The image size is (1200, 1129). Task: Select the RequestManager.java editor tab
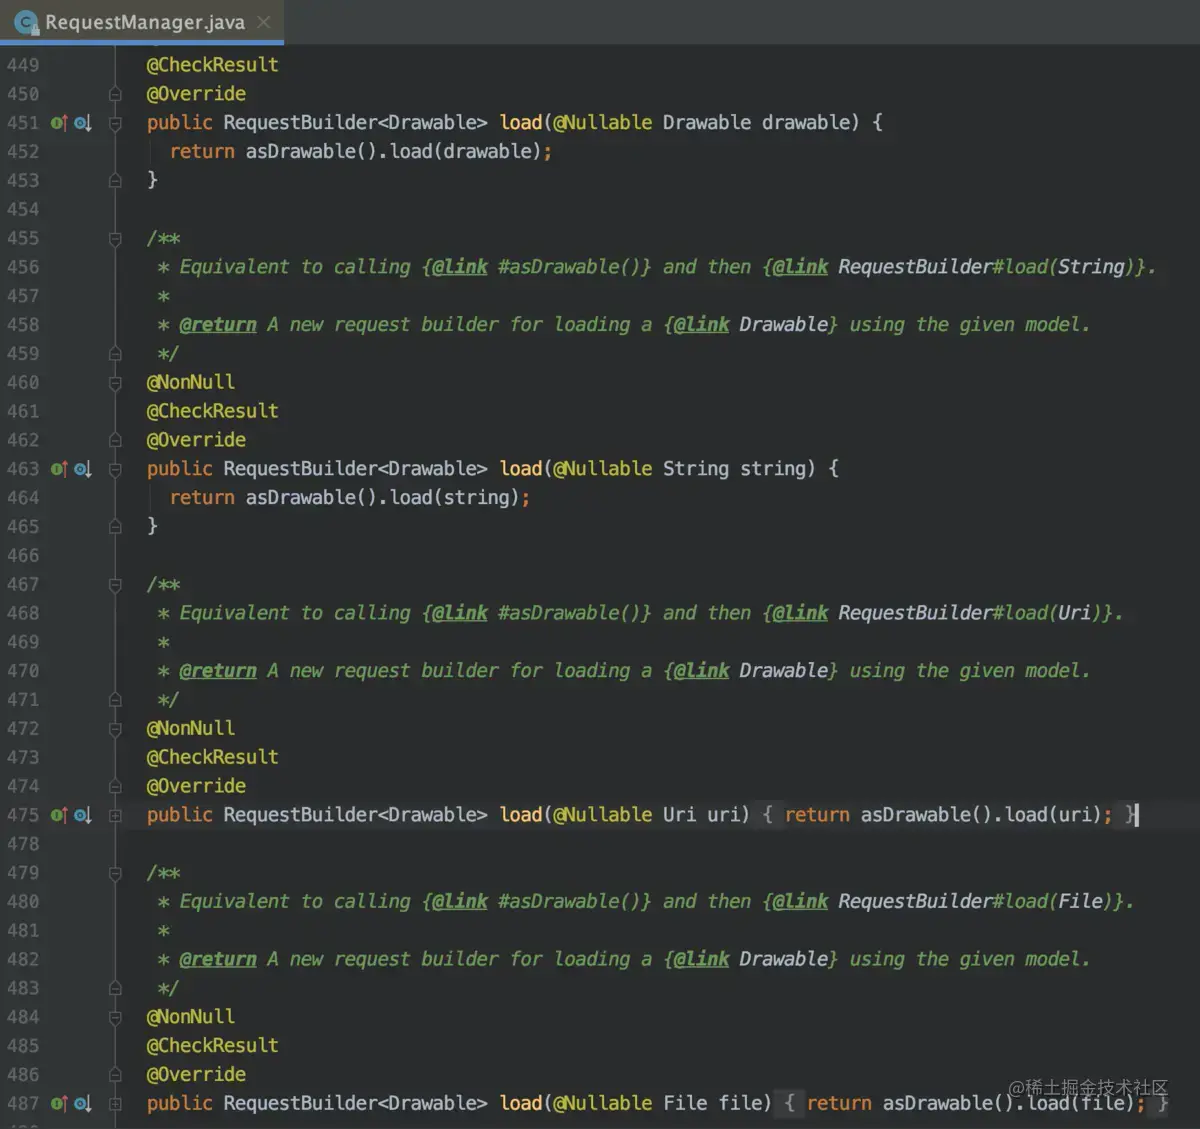tap(142, 22)
